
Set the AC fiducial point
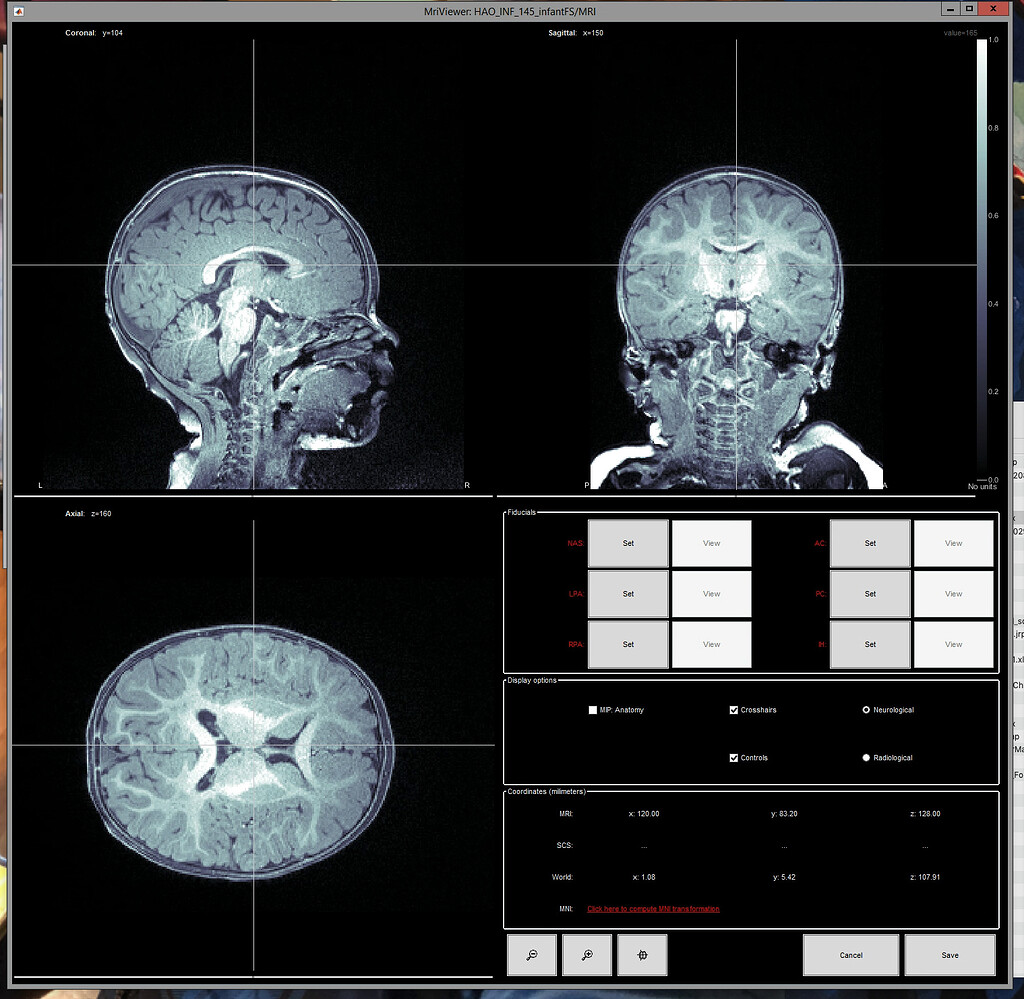pos(870,543)
